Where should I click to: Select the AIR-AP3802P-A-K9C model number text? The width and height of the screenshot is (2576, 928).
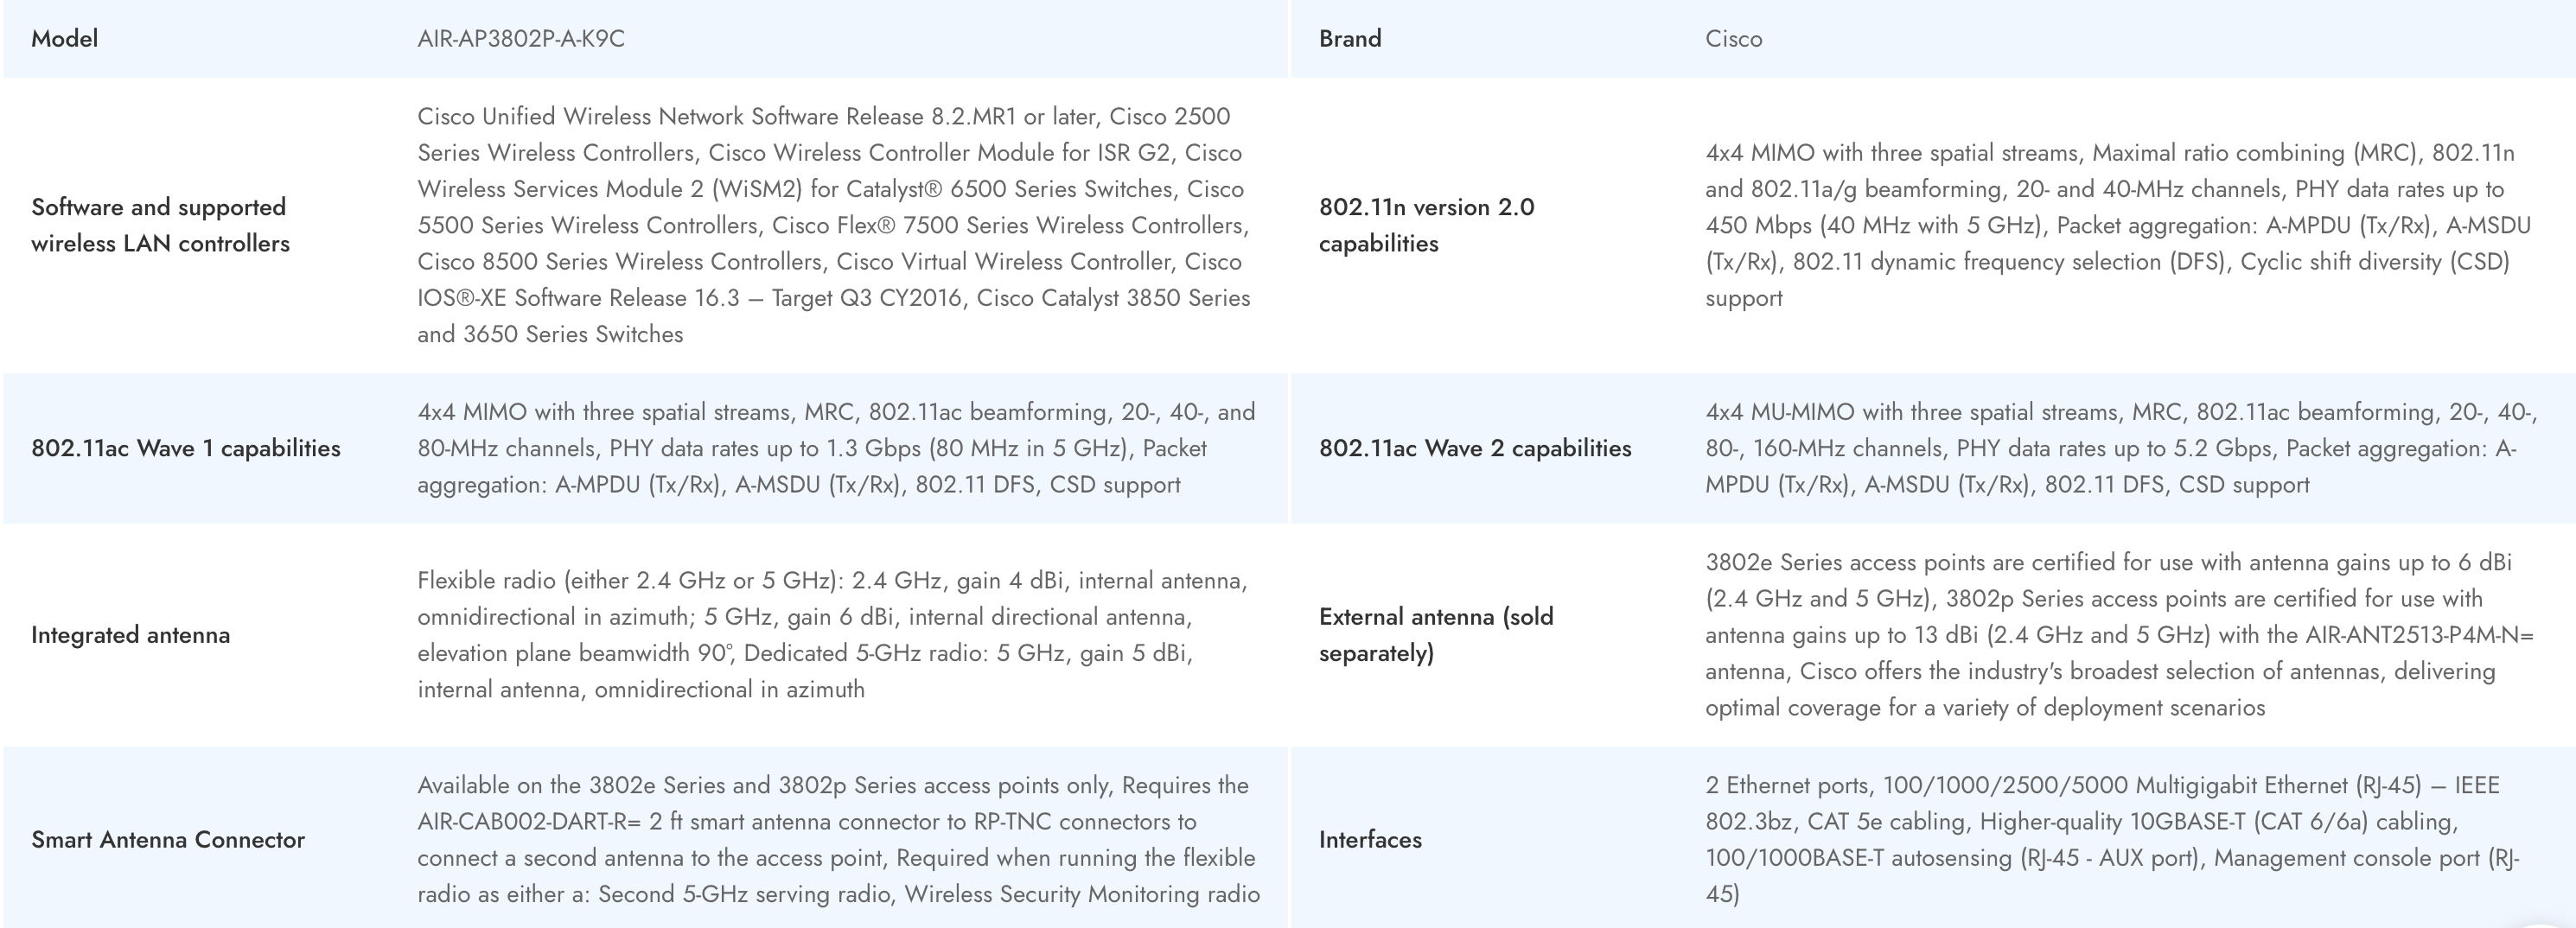[521, 39]
